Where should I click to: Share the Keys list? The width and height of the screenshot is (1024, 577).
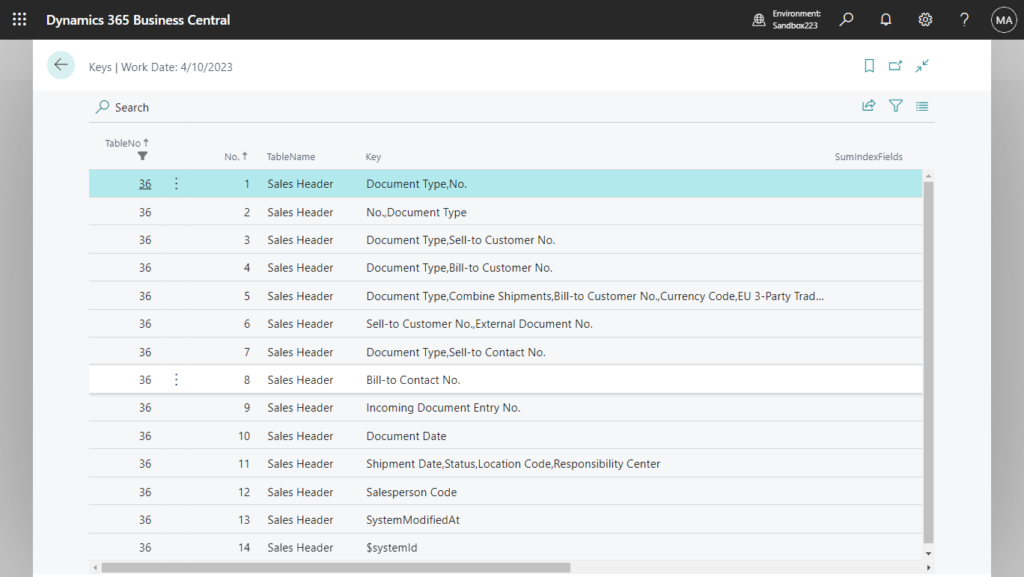pyautogui.click(x=868, y=106)
